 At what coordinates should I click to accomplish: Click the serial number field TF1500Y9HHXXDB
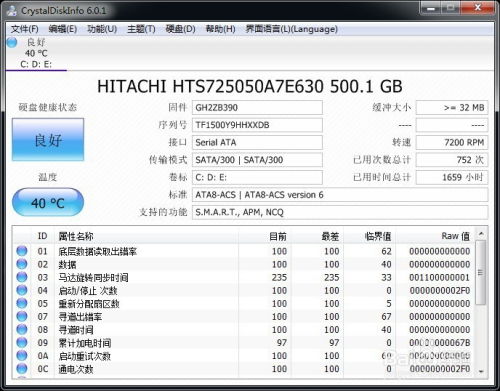coord(257,125)
